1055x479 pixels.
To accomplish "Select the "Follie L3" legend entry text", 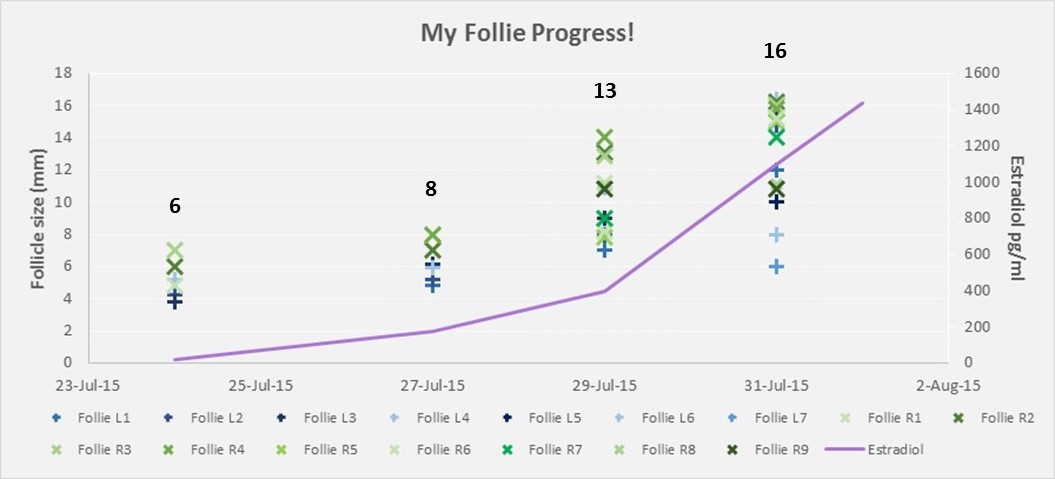I will 332,418.
